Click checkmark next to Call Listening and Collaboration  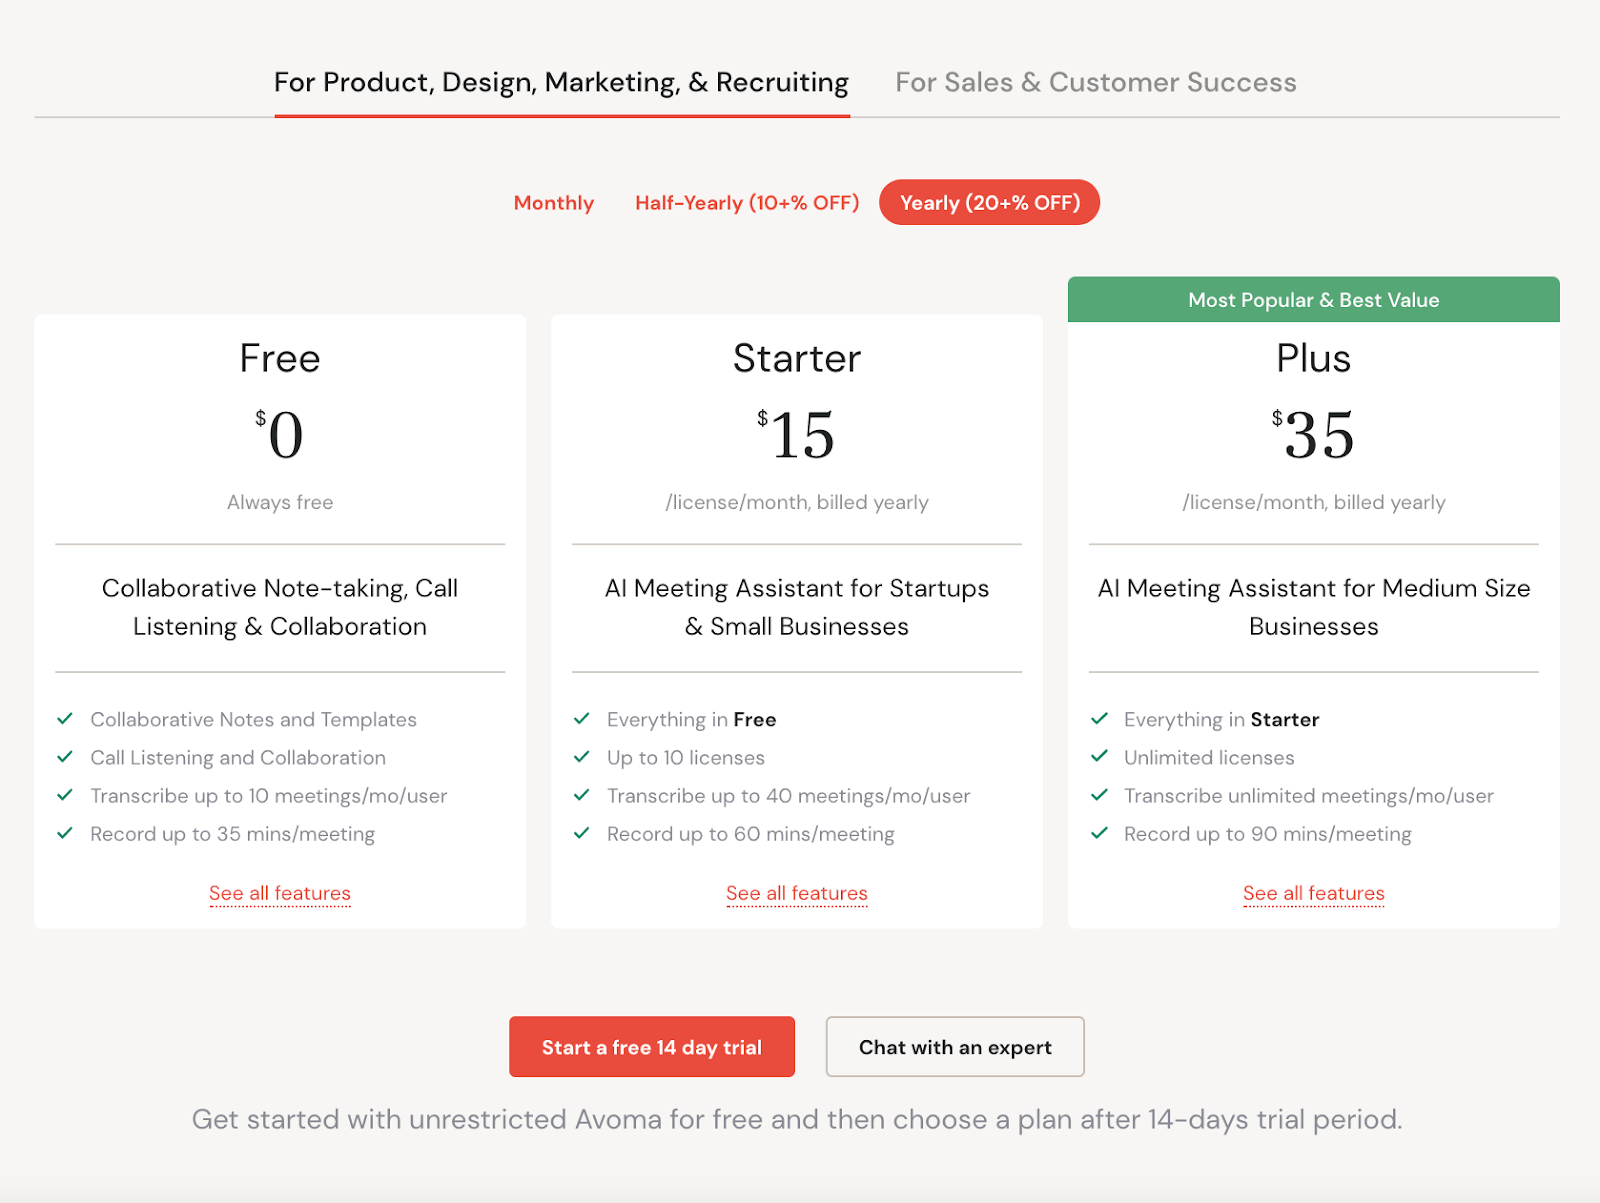tap(65, 757)
